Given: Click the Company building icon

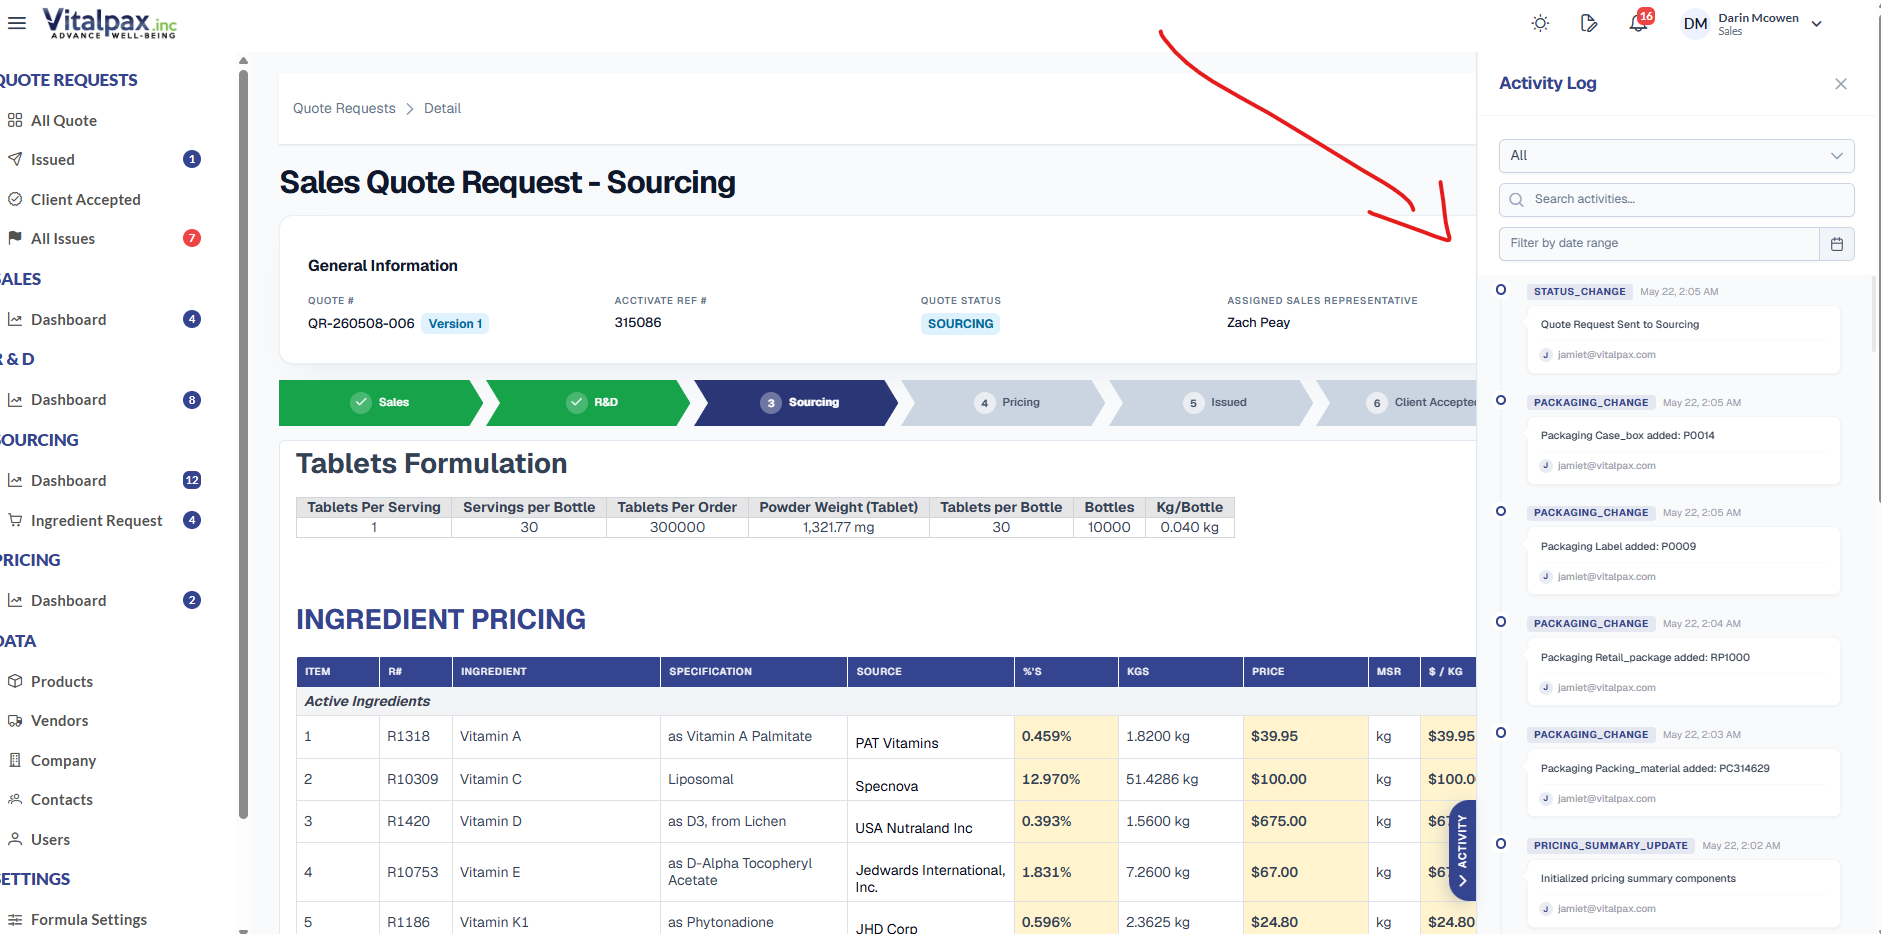Looking at the screenshot, I should coord(15,760).
